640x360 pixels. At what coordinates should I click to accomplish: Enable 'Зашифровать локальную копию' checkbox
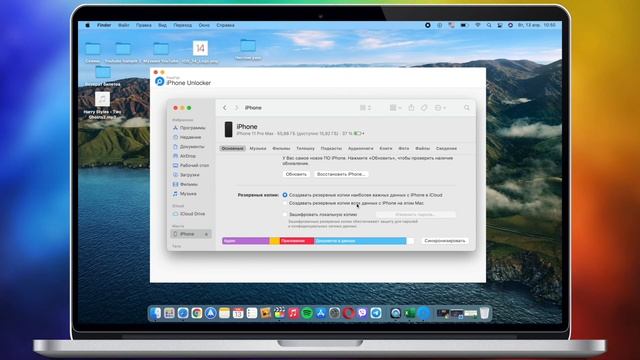click(x=285, y=214)
